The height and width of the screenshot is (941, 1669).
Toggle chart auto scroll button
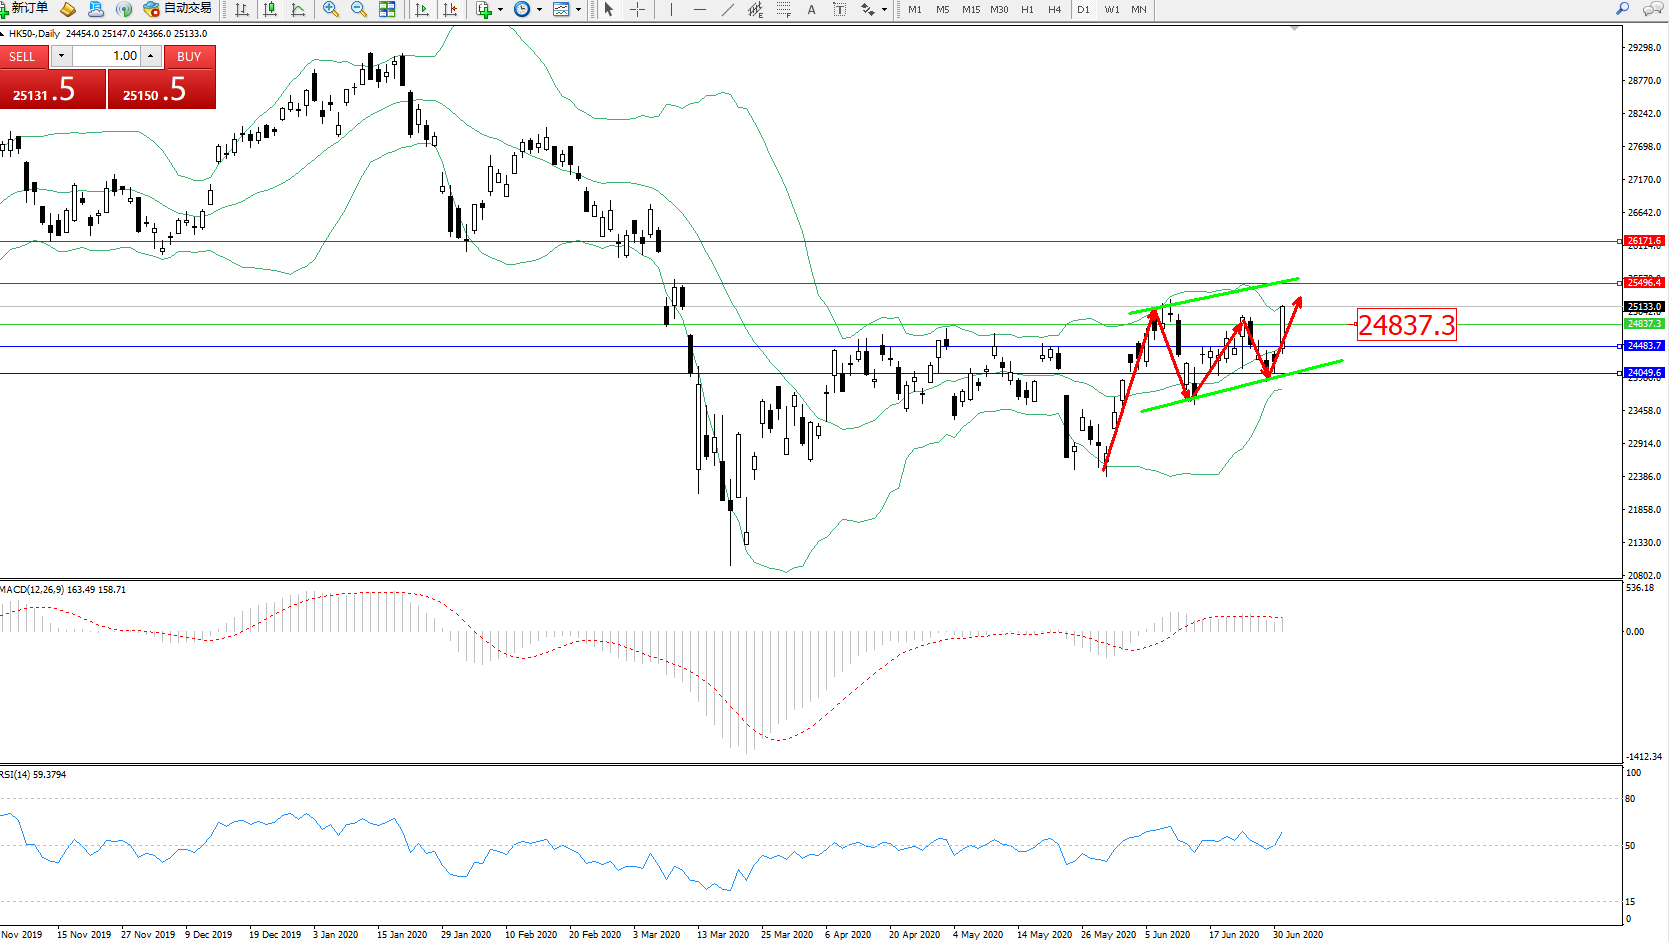pos(422,9)
